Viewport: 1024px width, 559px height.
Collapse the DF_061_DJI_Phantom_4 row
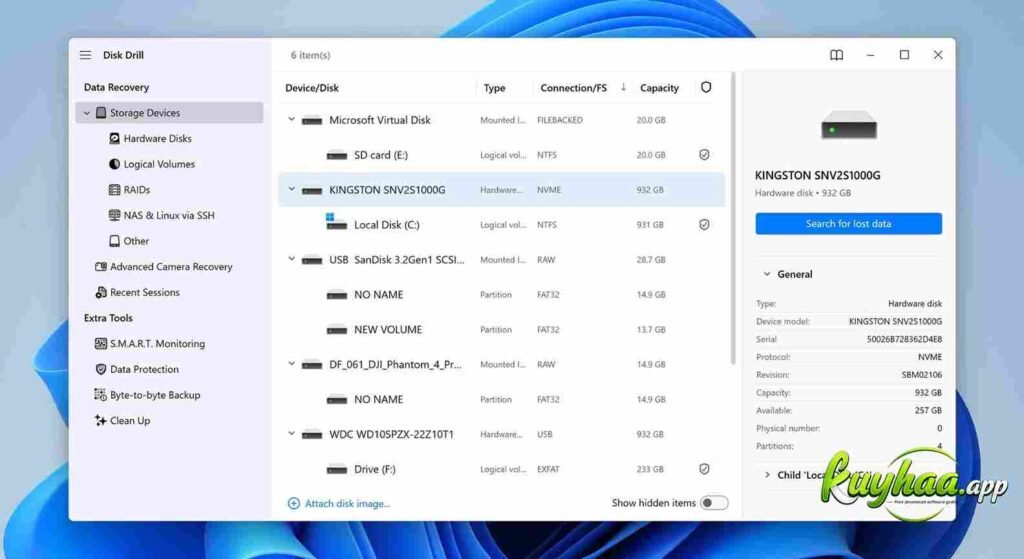291,364
